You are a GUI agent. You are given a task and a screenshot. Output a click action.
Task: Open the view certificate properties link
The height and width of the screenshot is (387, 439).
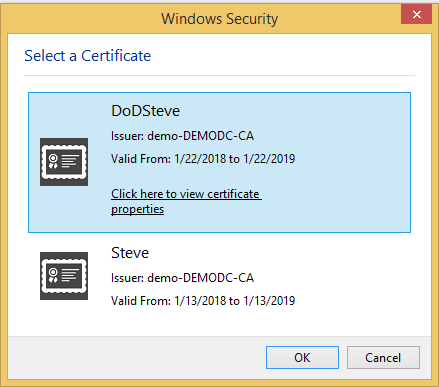(x=186, y=201)
